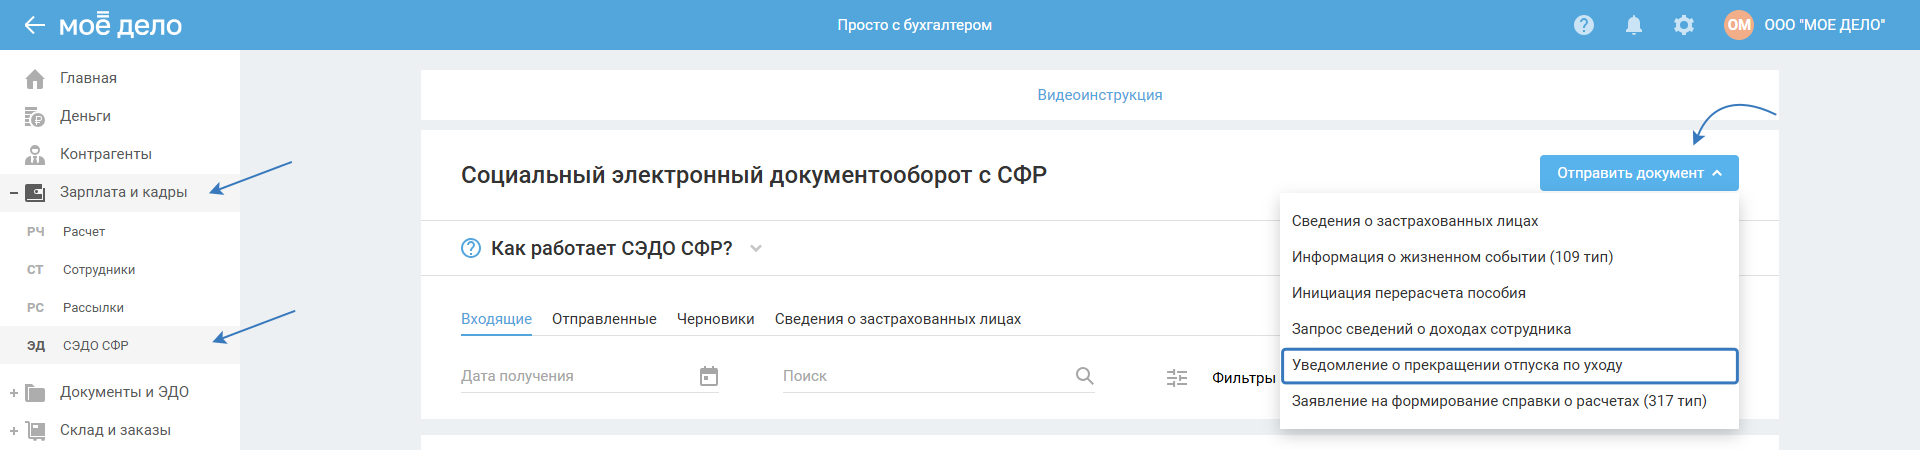Switch to Сведения о застрахованных лицах tab

point(898,319)
